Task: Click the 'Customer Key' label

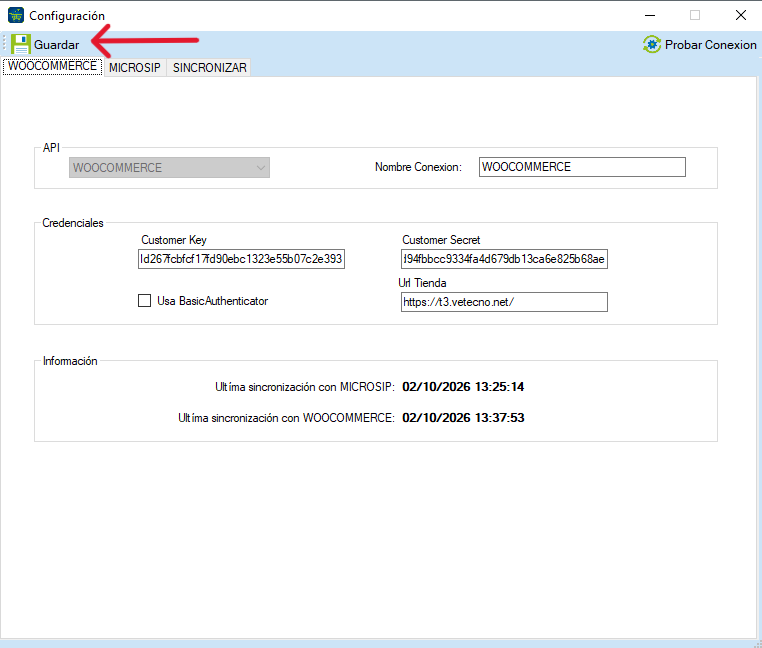Action: coord(174,240)
